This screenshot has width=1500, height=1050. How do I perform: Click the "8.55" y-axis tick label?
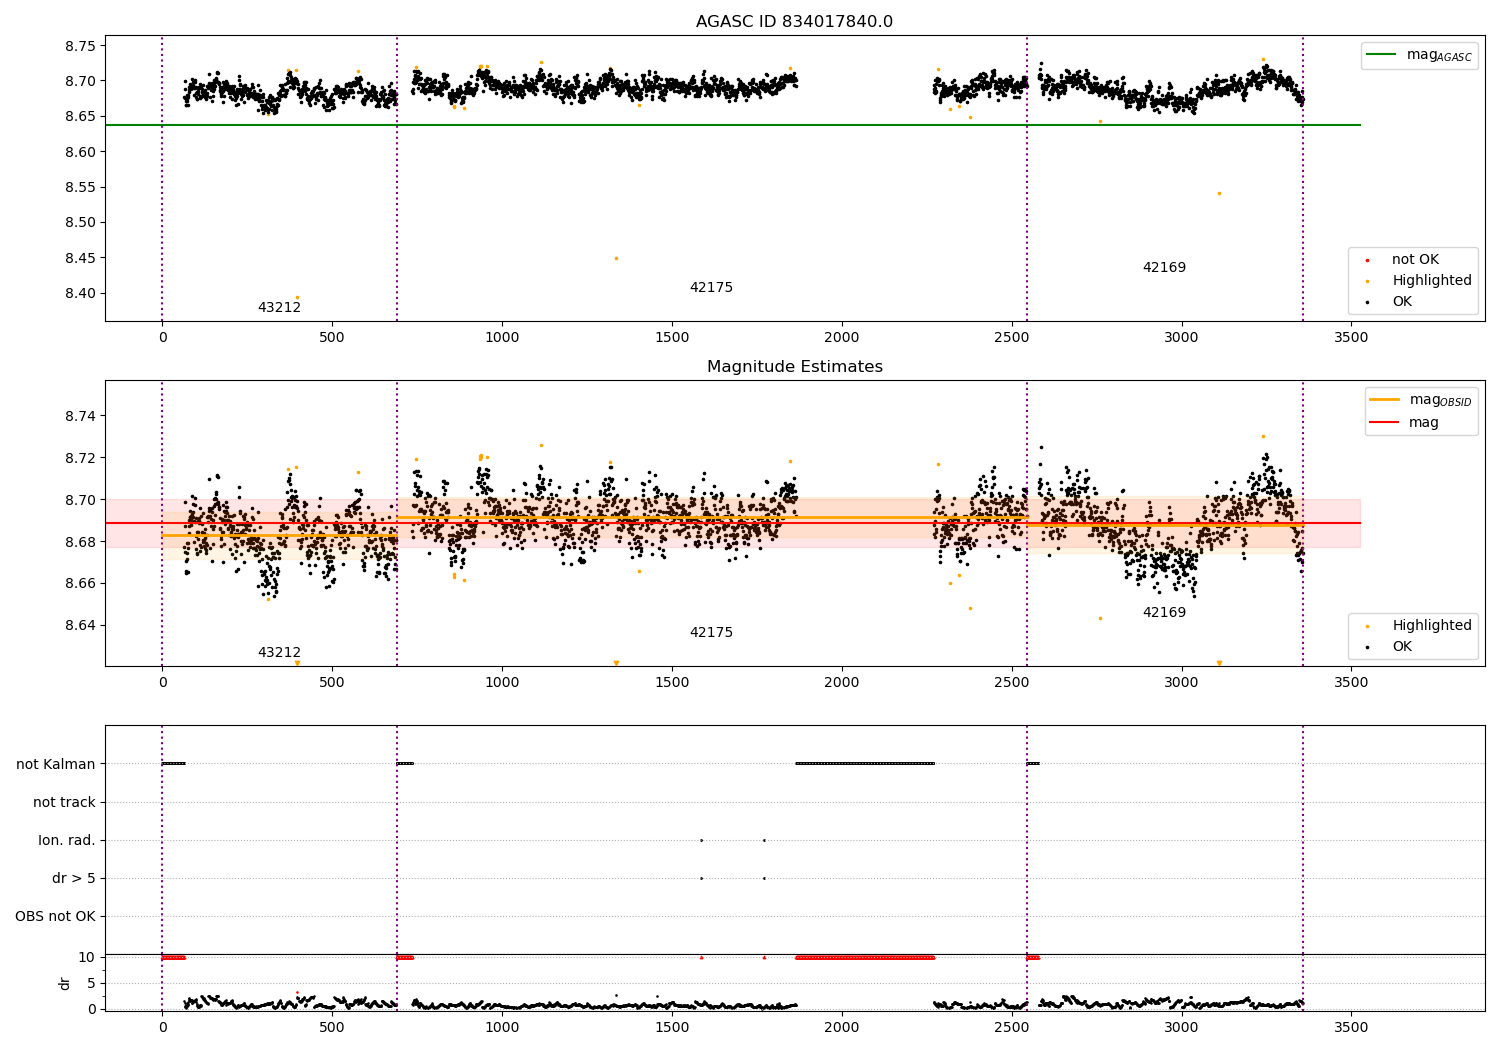point(80,188)
